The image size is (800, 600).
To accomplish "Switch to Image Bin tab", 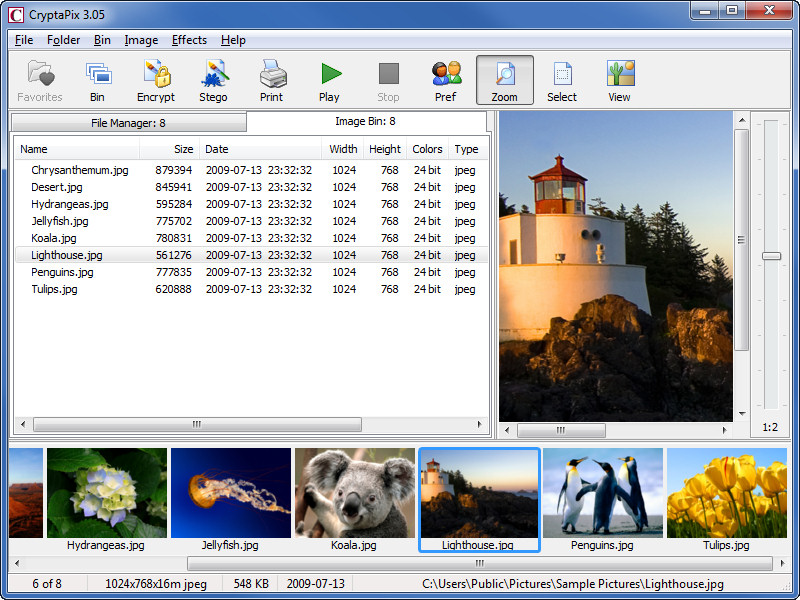I will click(365, 121).
